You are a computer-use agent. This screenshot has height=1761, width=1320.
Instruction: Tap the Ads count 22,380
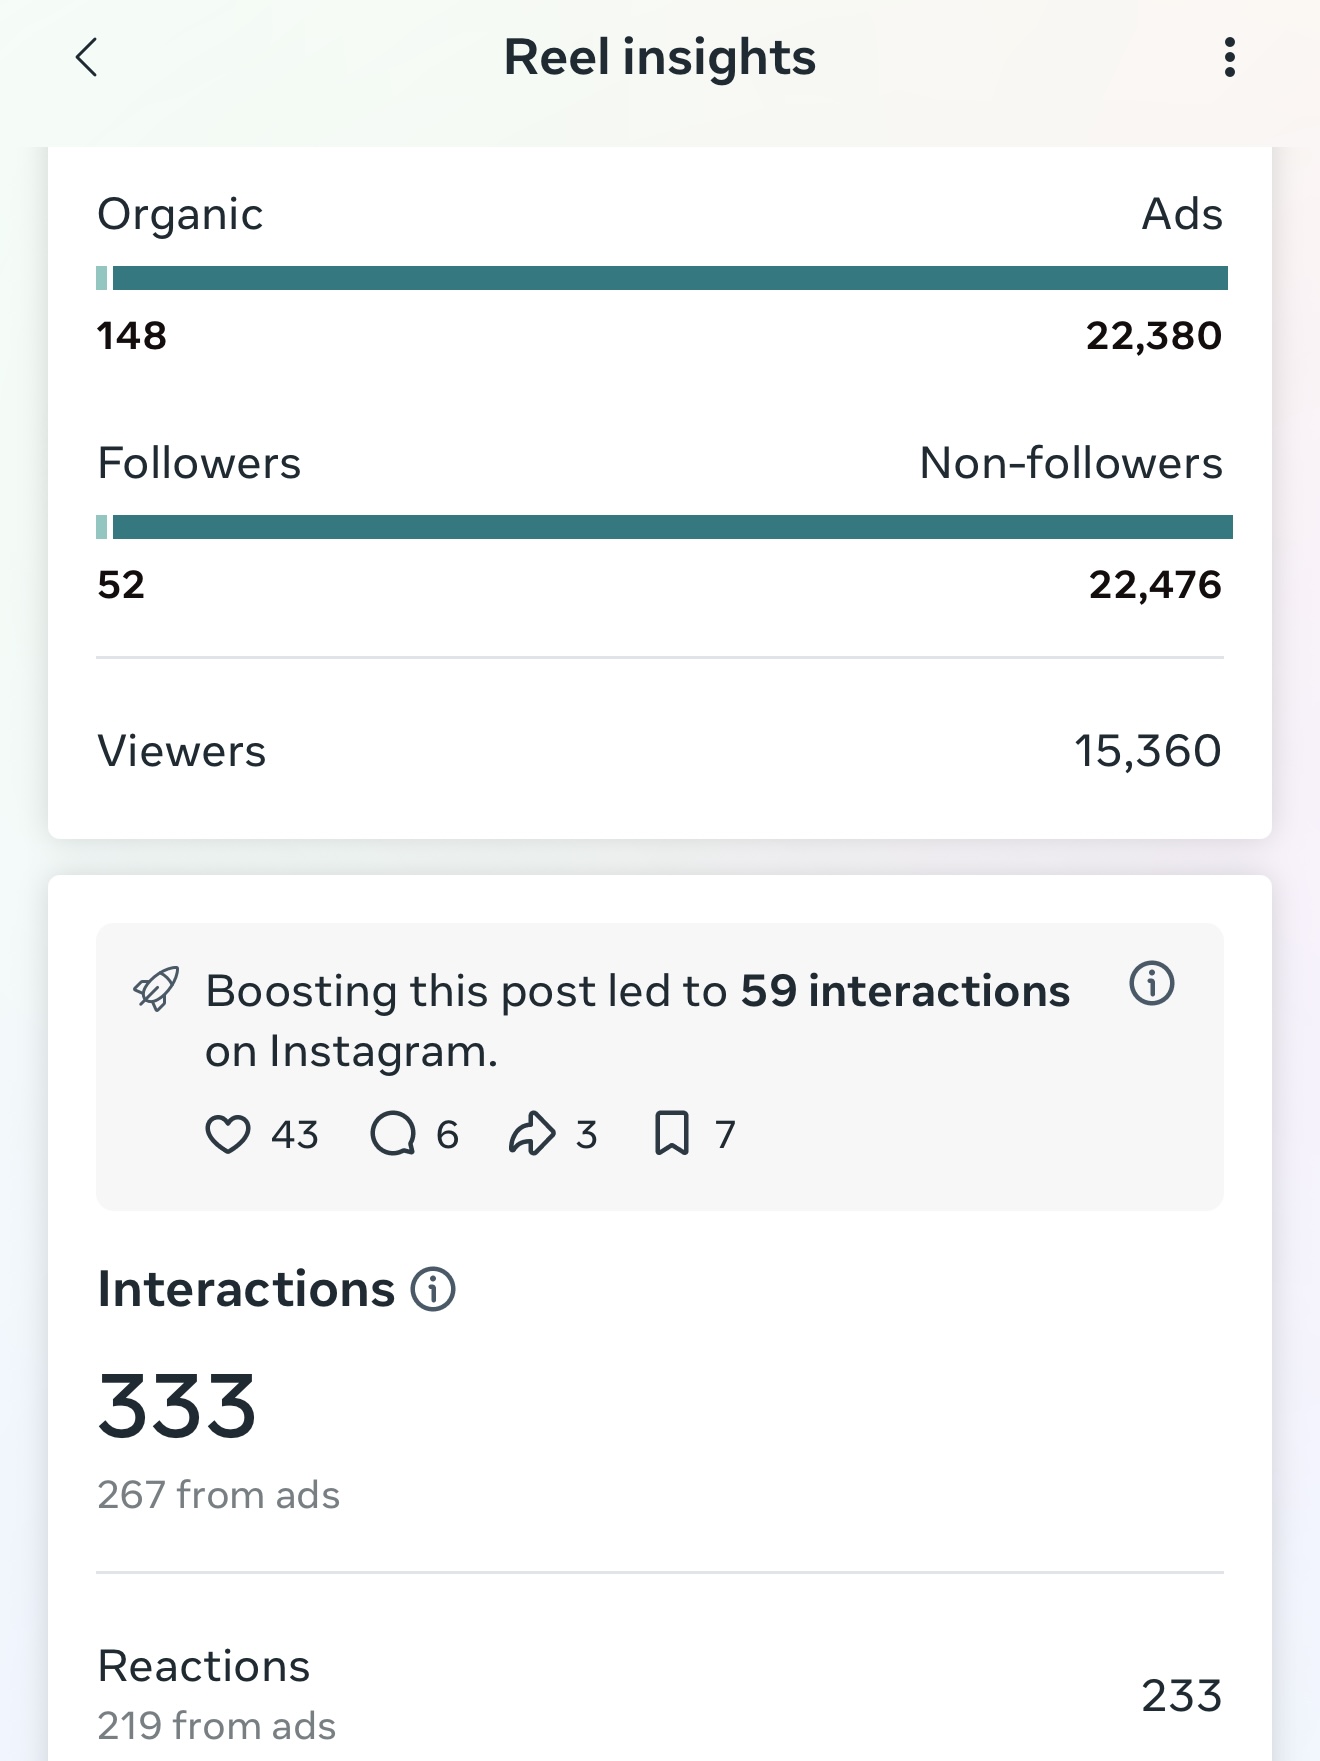pos(1154,336)
